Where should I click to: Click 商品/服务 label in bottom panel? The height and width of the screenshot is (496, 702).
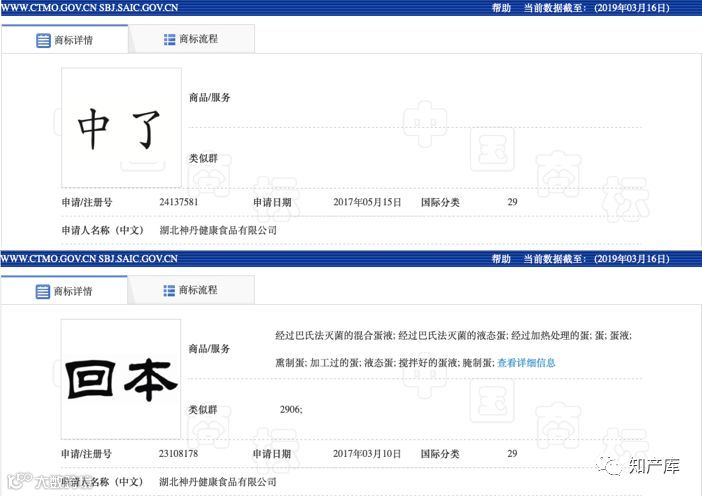coord(209,349)
